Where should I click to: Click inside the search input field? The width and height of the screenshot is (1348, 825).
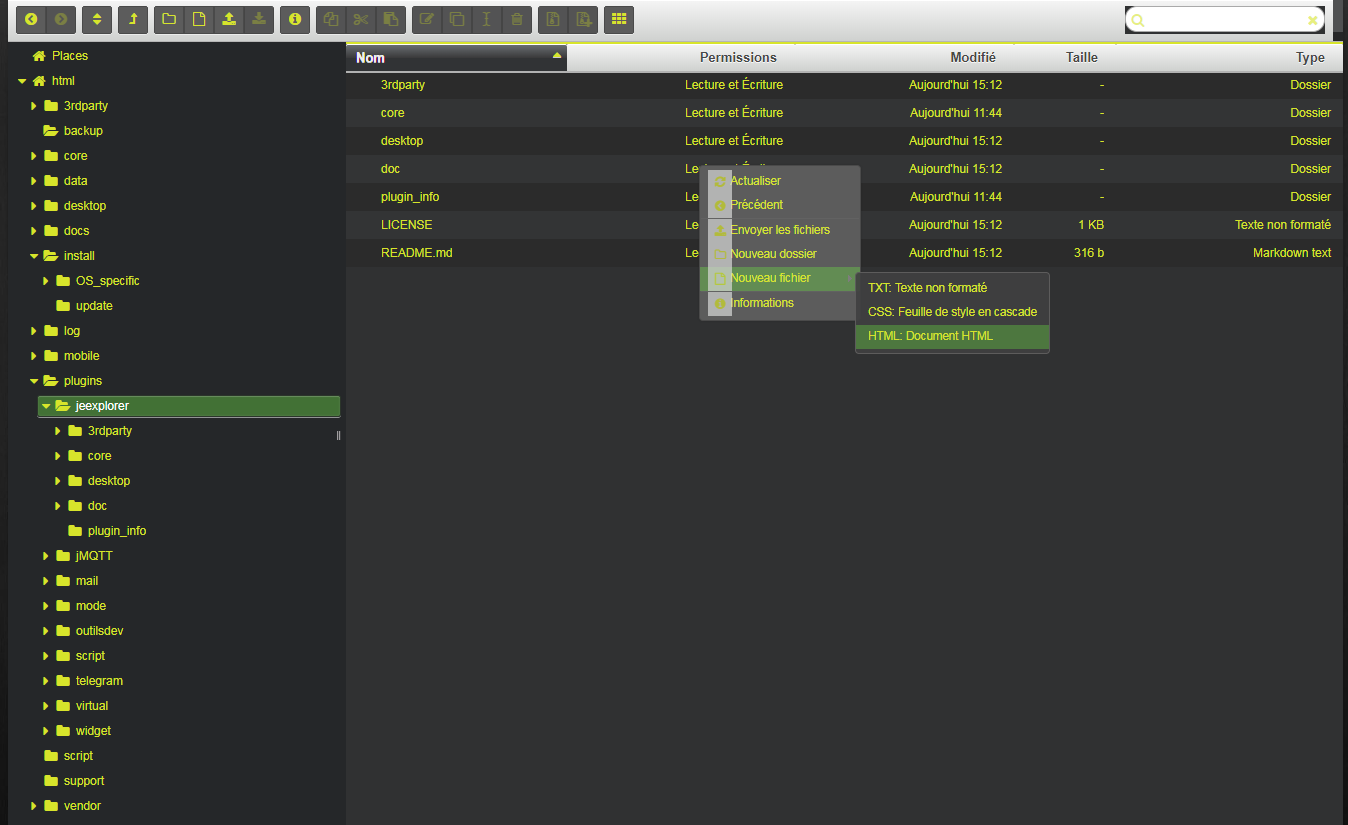click(1225, 20)
